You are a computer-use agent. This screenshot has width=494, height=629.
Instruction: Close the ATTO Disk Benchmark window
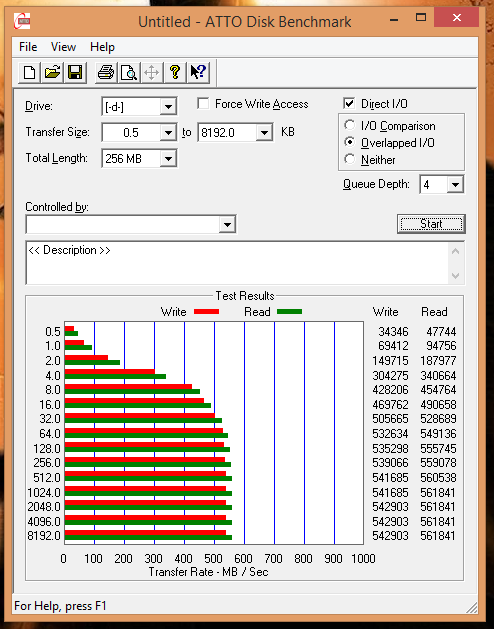(456, 18)
